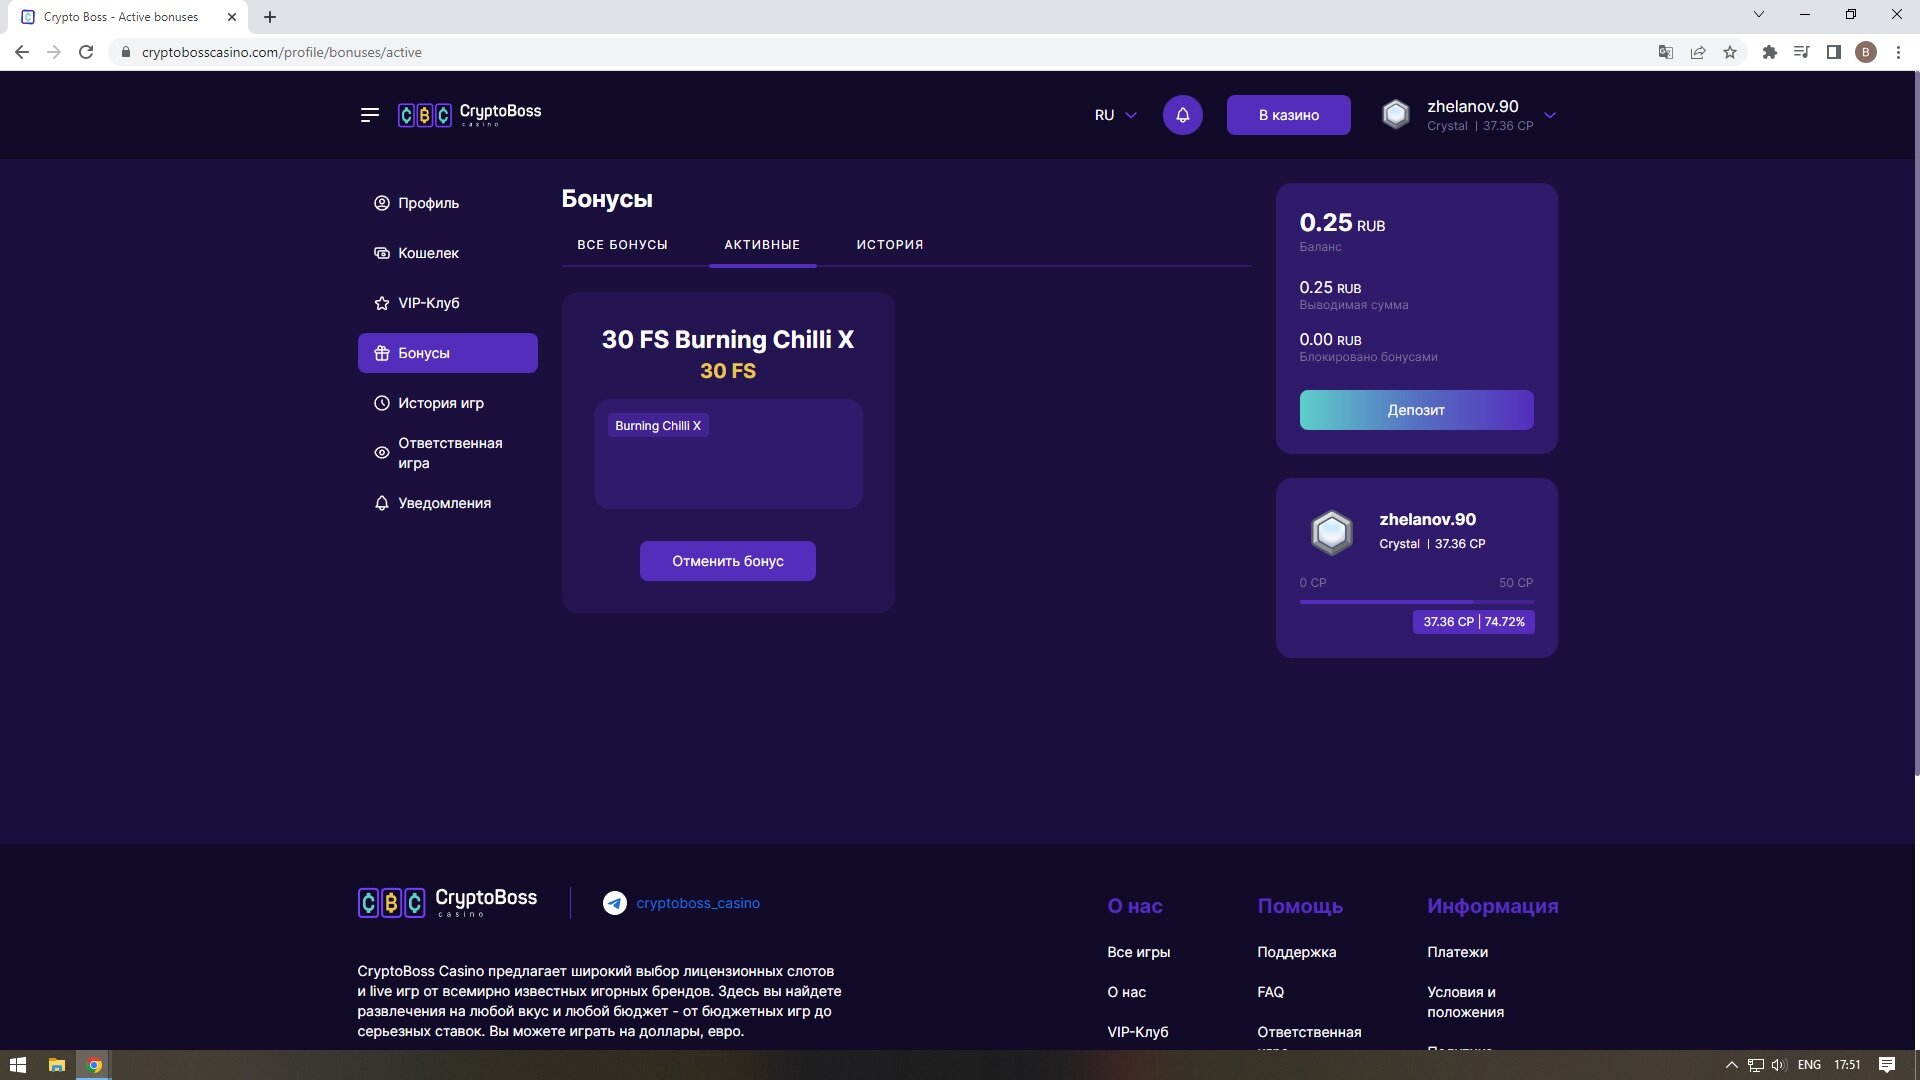Click the Google Translate page icon
Viewport: 1920px width, 1080px height.
tap(1665, 52)
